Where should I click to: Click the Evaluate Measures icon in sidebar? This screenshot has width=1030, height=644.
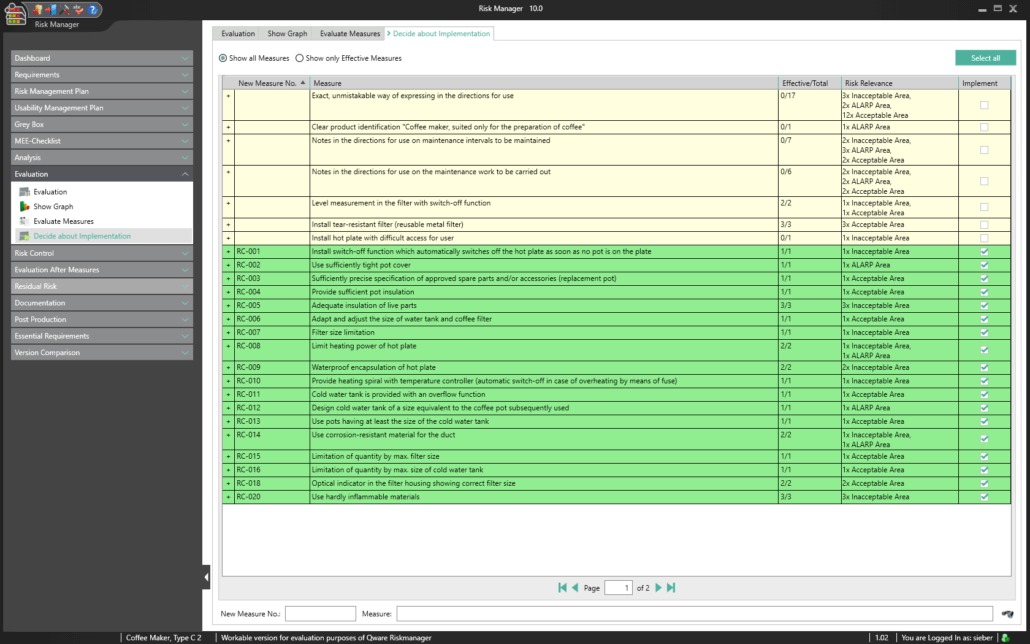(x=24, y=221)
